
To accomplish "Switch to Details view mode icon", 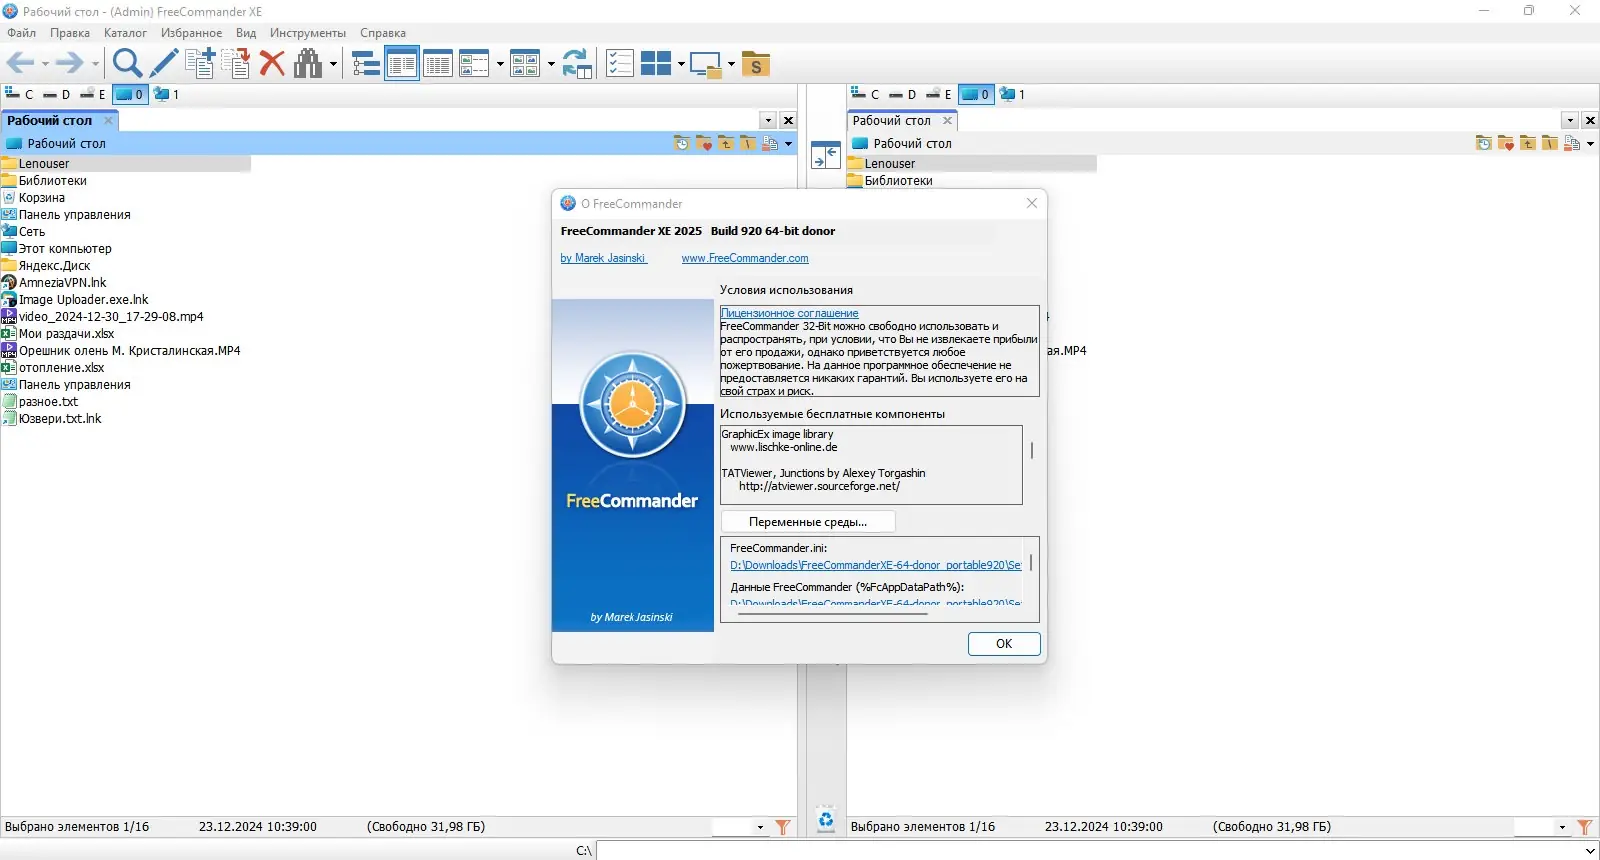I will click(402, 64).
